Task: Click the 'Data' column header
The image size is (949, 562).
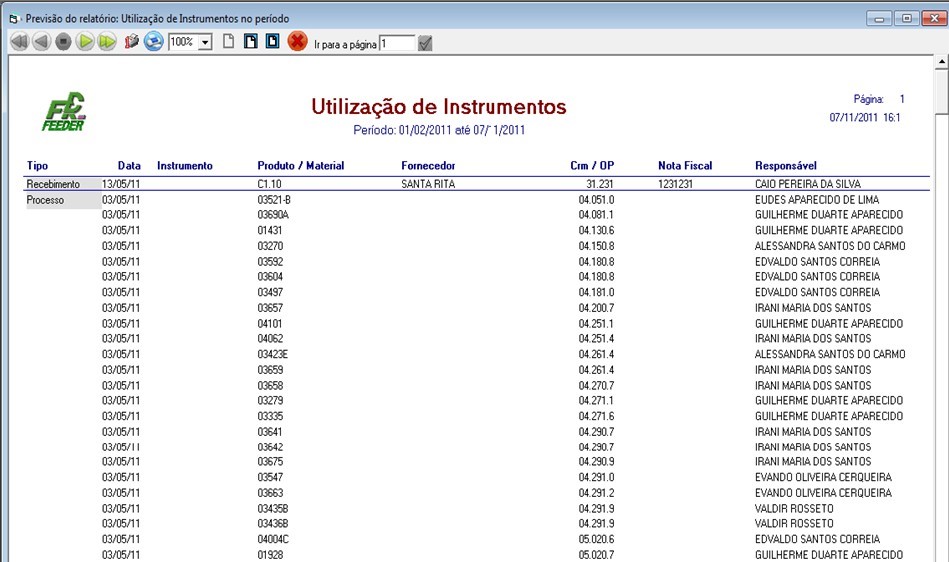Action: tap(129, 166)
